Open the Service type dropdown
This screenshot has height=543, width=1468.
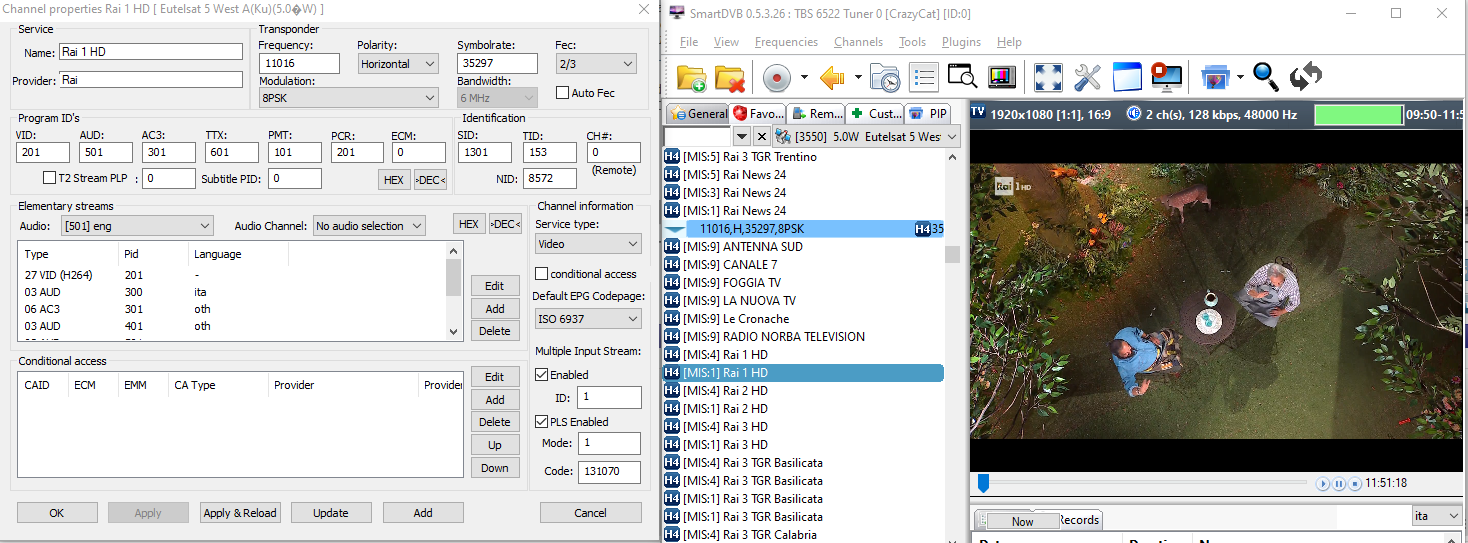tap(588, 244)
